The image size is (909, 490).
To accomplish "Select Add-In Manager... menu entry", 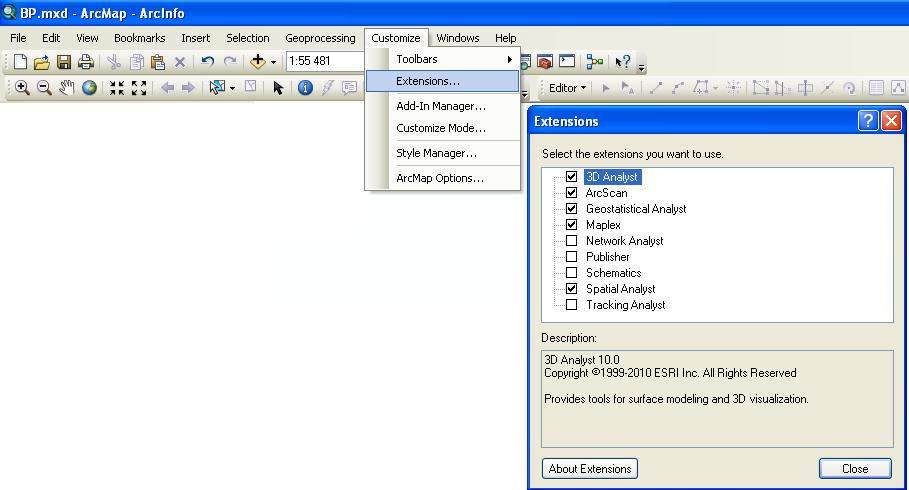I will [x=442, y=106].
